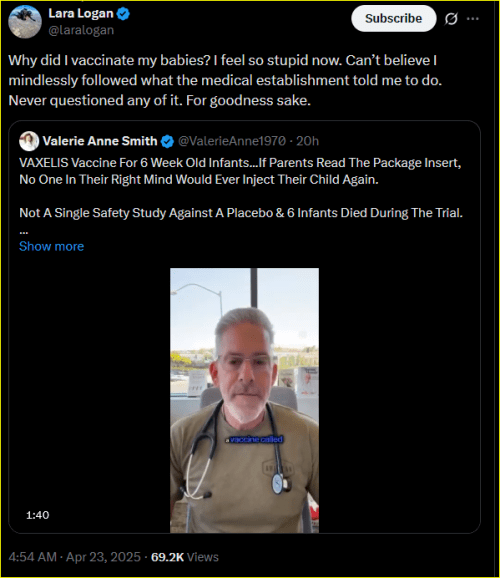Open the 4:54 AM Apr 23, 2025 timestamp
Image resolution: width=500 pixels, height=578 pixels.
coord(74,557)
